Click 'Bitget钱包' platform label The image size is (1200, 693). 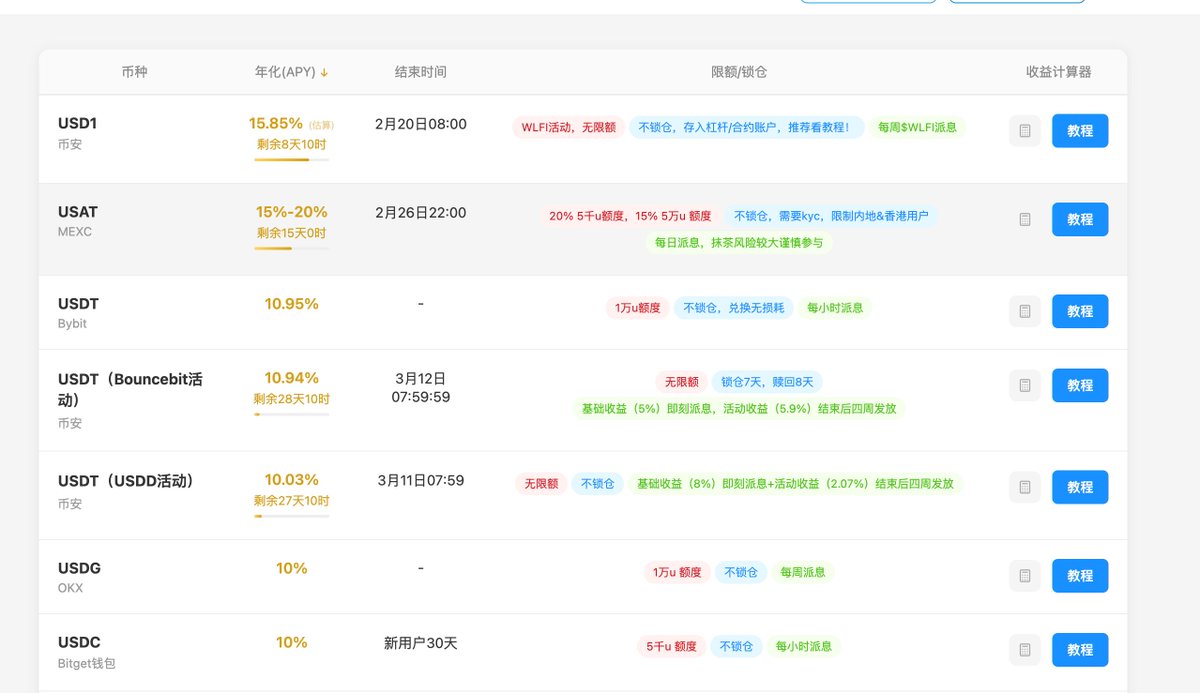[x=87, y=663]
